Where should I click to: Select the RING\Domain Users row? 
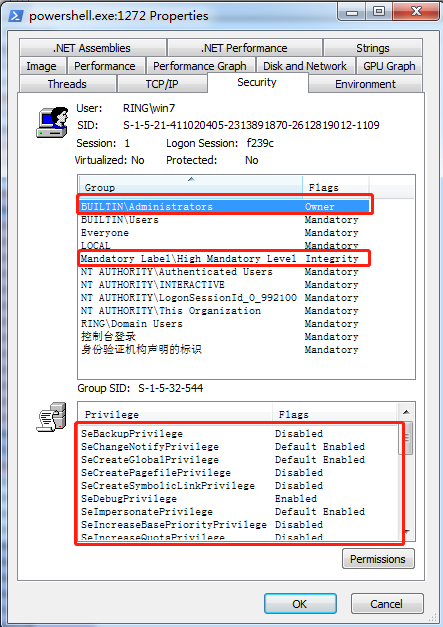(224, 323)
